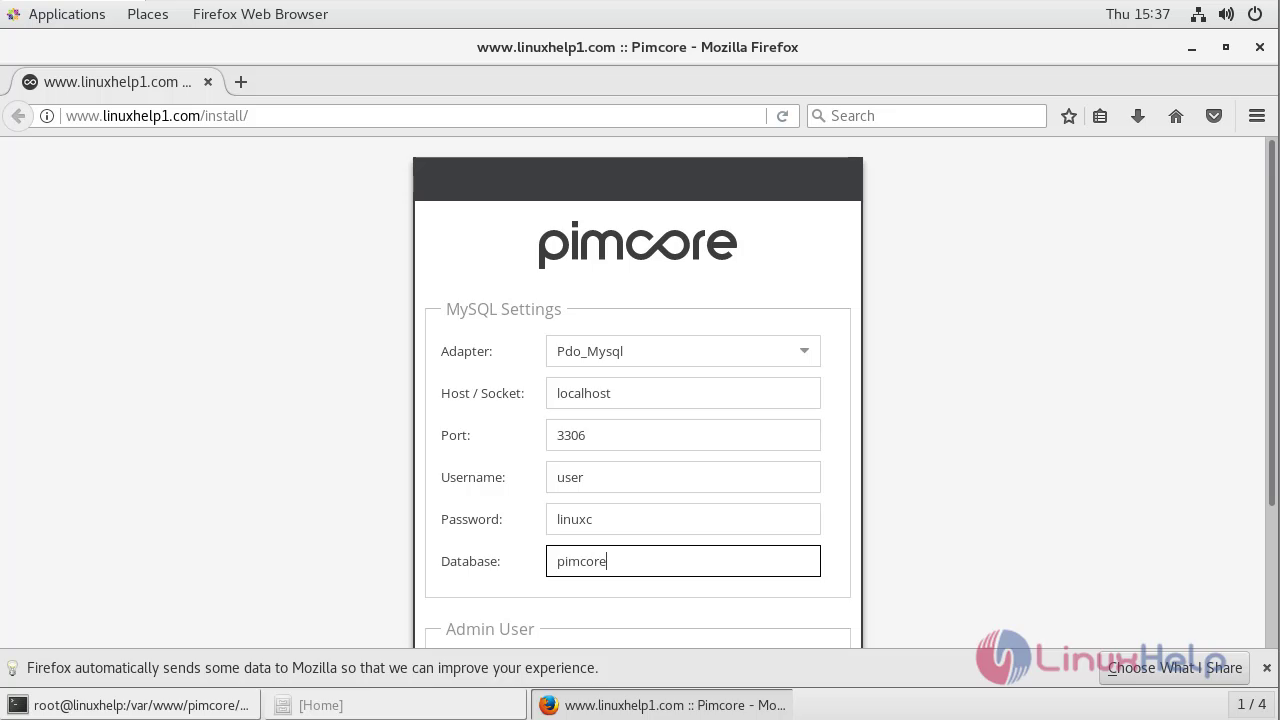Minimize the Firefox window
The image size is (1280, 720).
(x=1192, y=47)
